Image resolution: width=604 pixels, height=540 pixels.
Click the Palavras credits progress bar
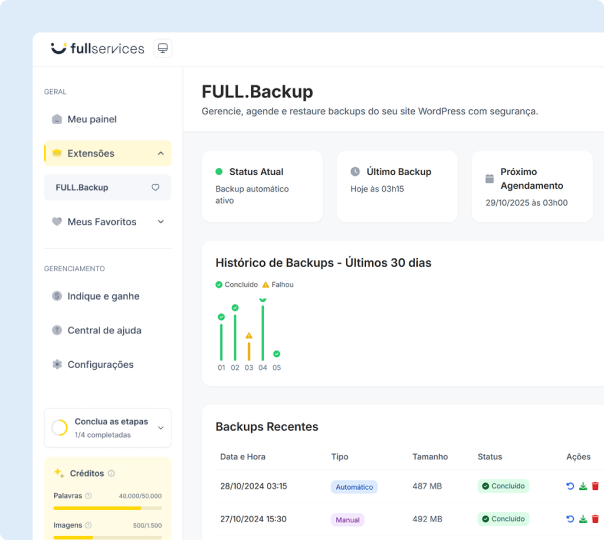click(107, 507)
